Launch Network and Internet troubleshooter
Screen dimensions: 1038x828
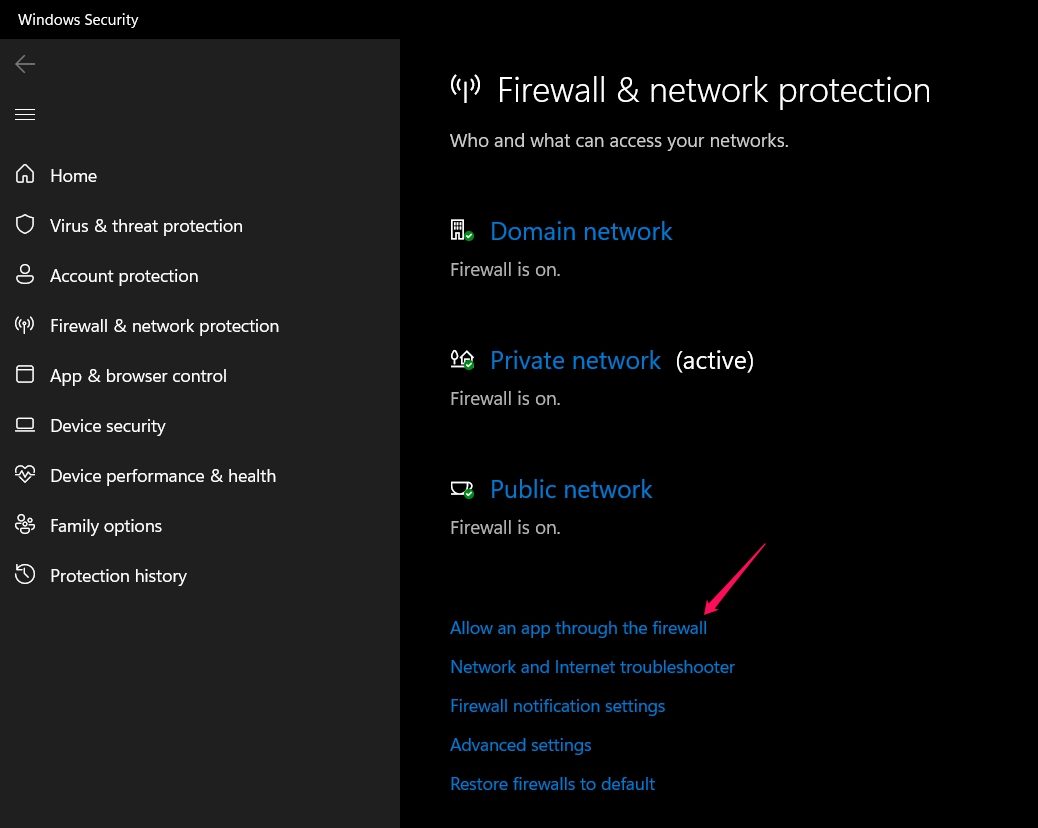(x=592, y=667)
